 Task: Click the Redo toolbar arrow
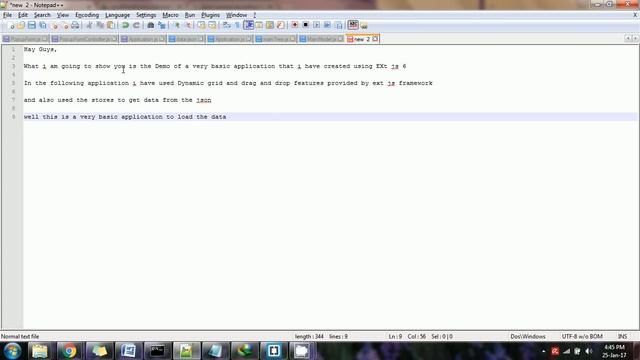pos(136,25)
